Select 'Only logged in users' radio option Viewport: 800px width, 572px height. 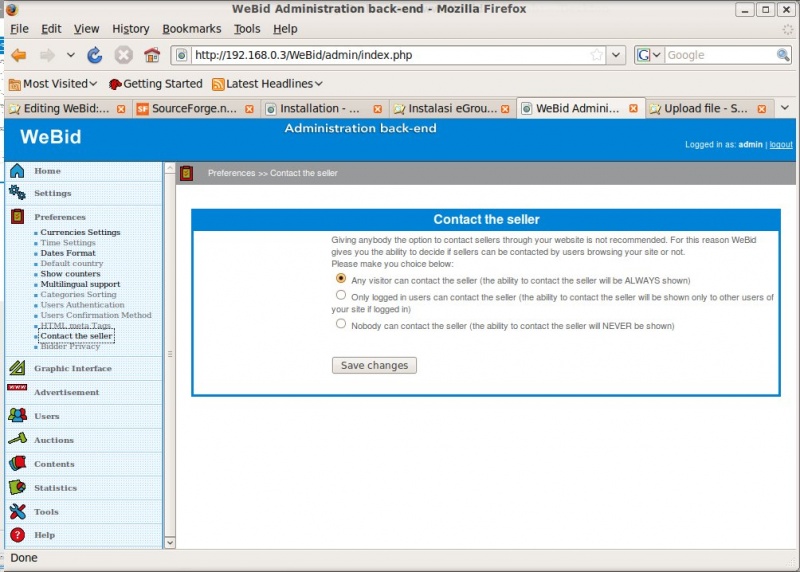tap(342, 296)
